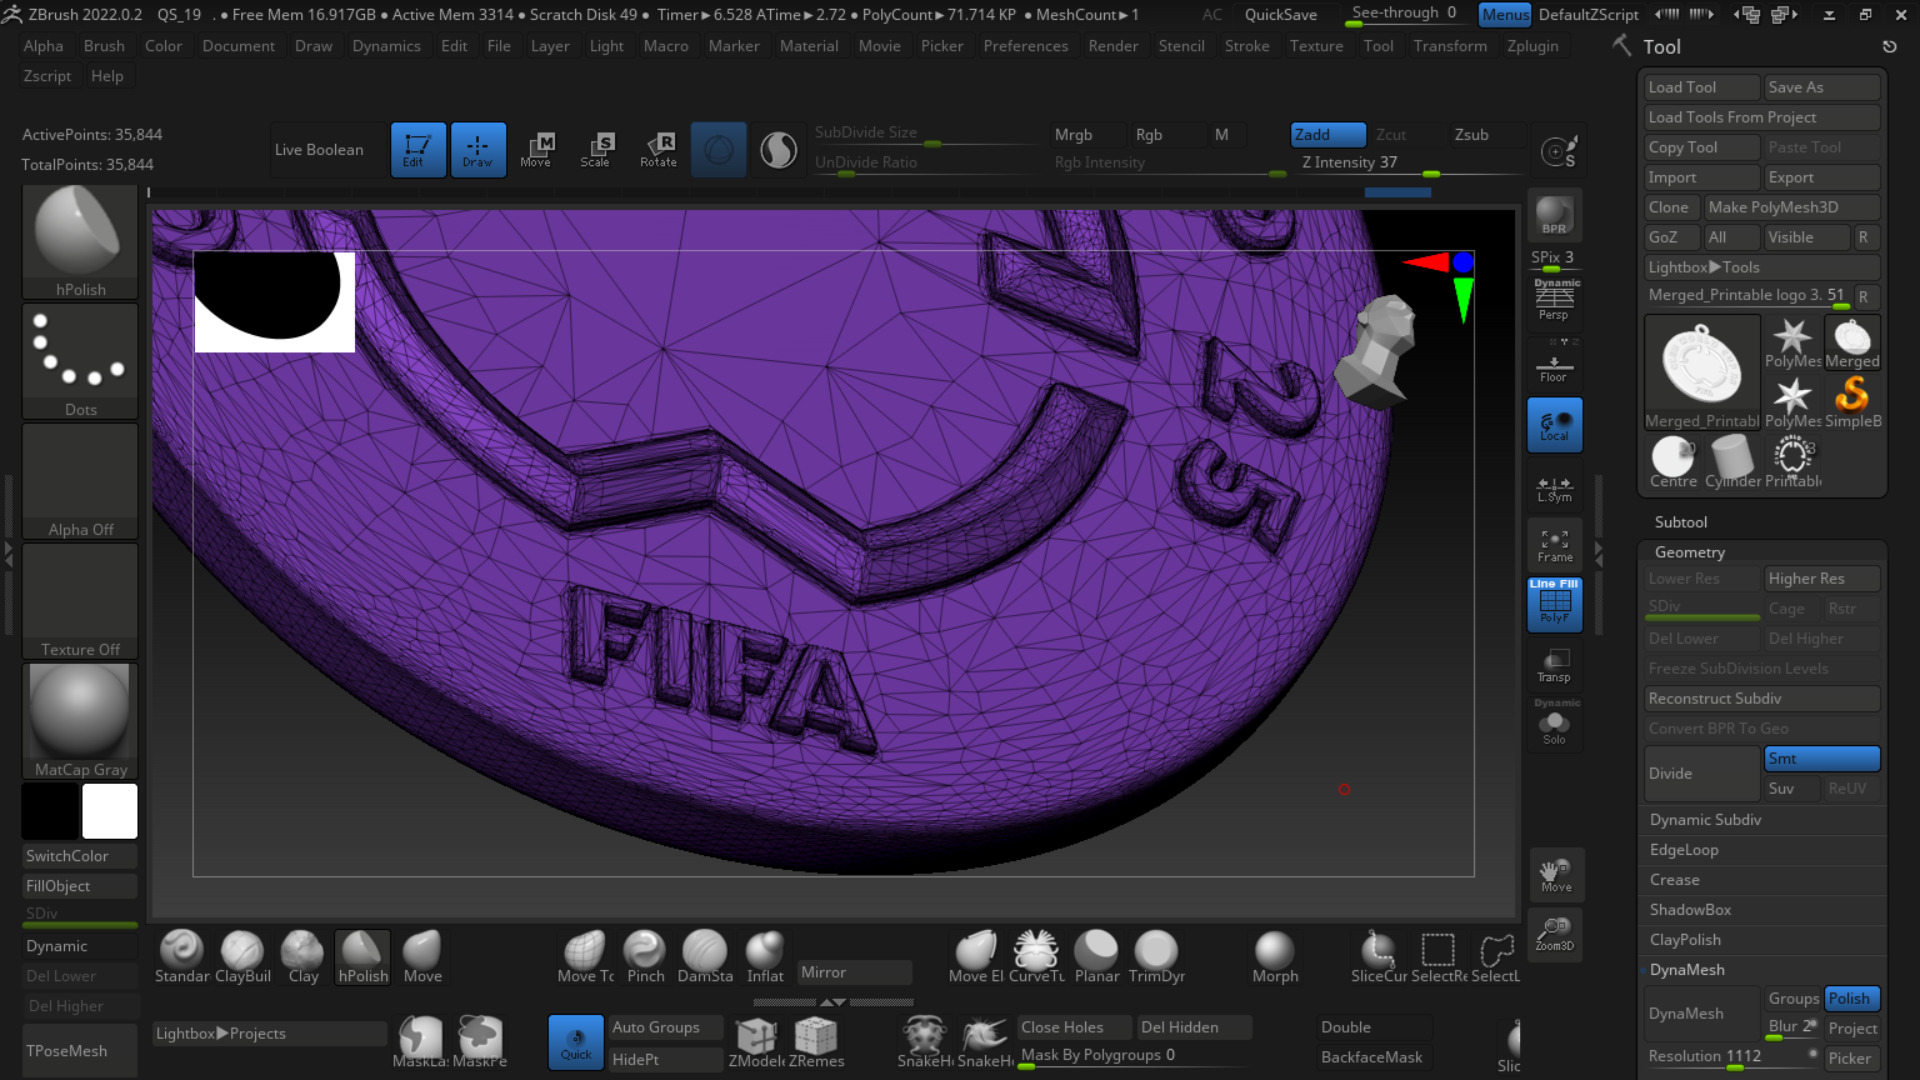Select the Planar brush
The image size is (1920, 1080).
(x=1096, y=957)
